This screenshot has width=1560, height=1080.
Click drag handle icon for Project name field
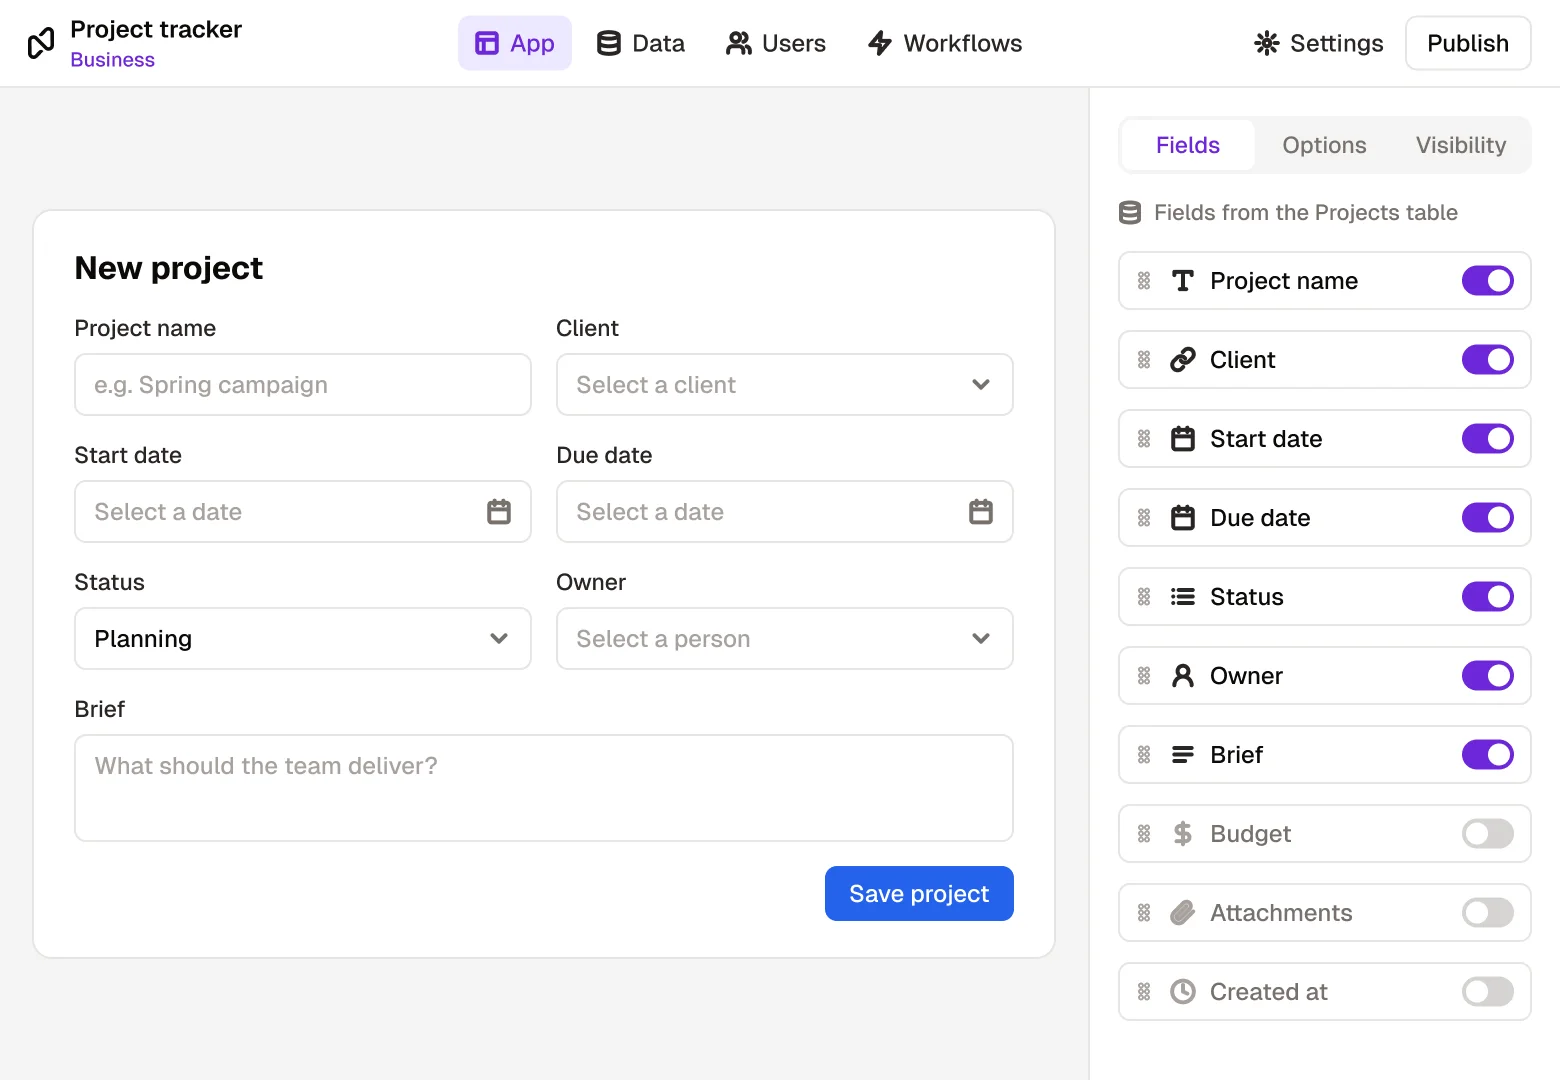pyautogui.click(x=1144, y=281)
